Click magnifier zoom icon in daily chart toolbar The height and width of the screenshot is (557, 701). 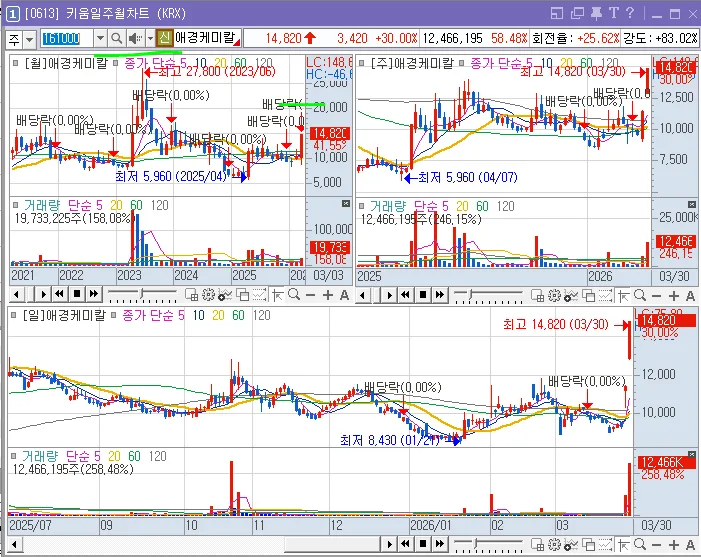point(640,544)
